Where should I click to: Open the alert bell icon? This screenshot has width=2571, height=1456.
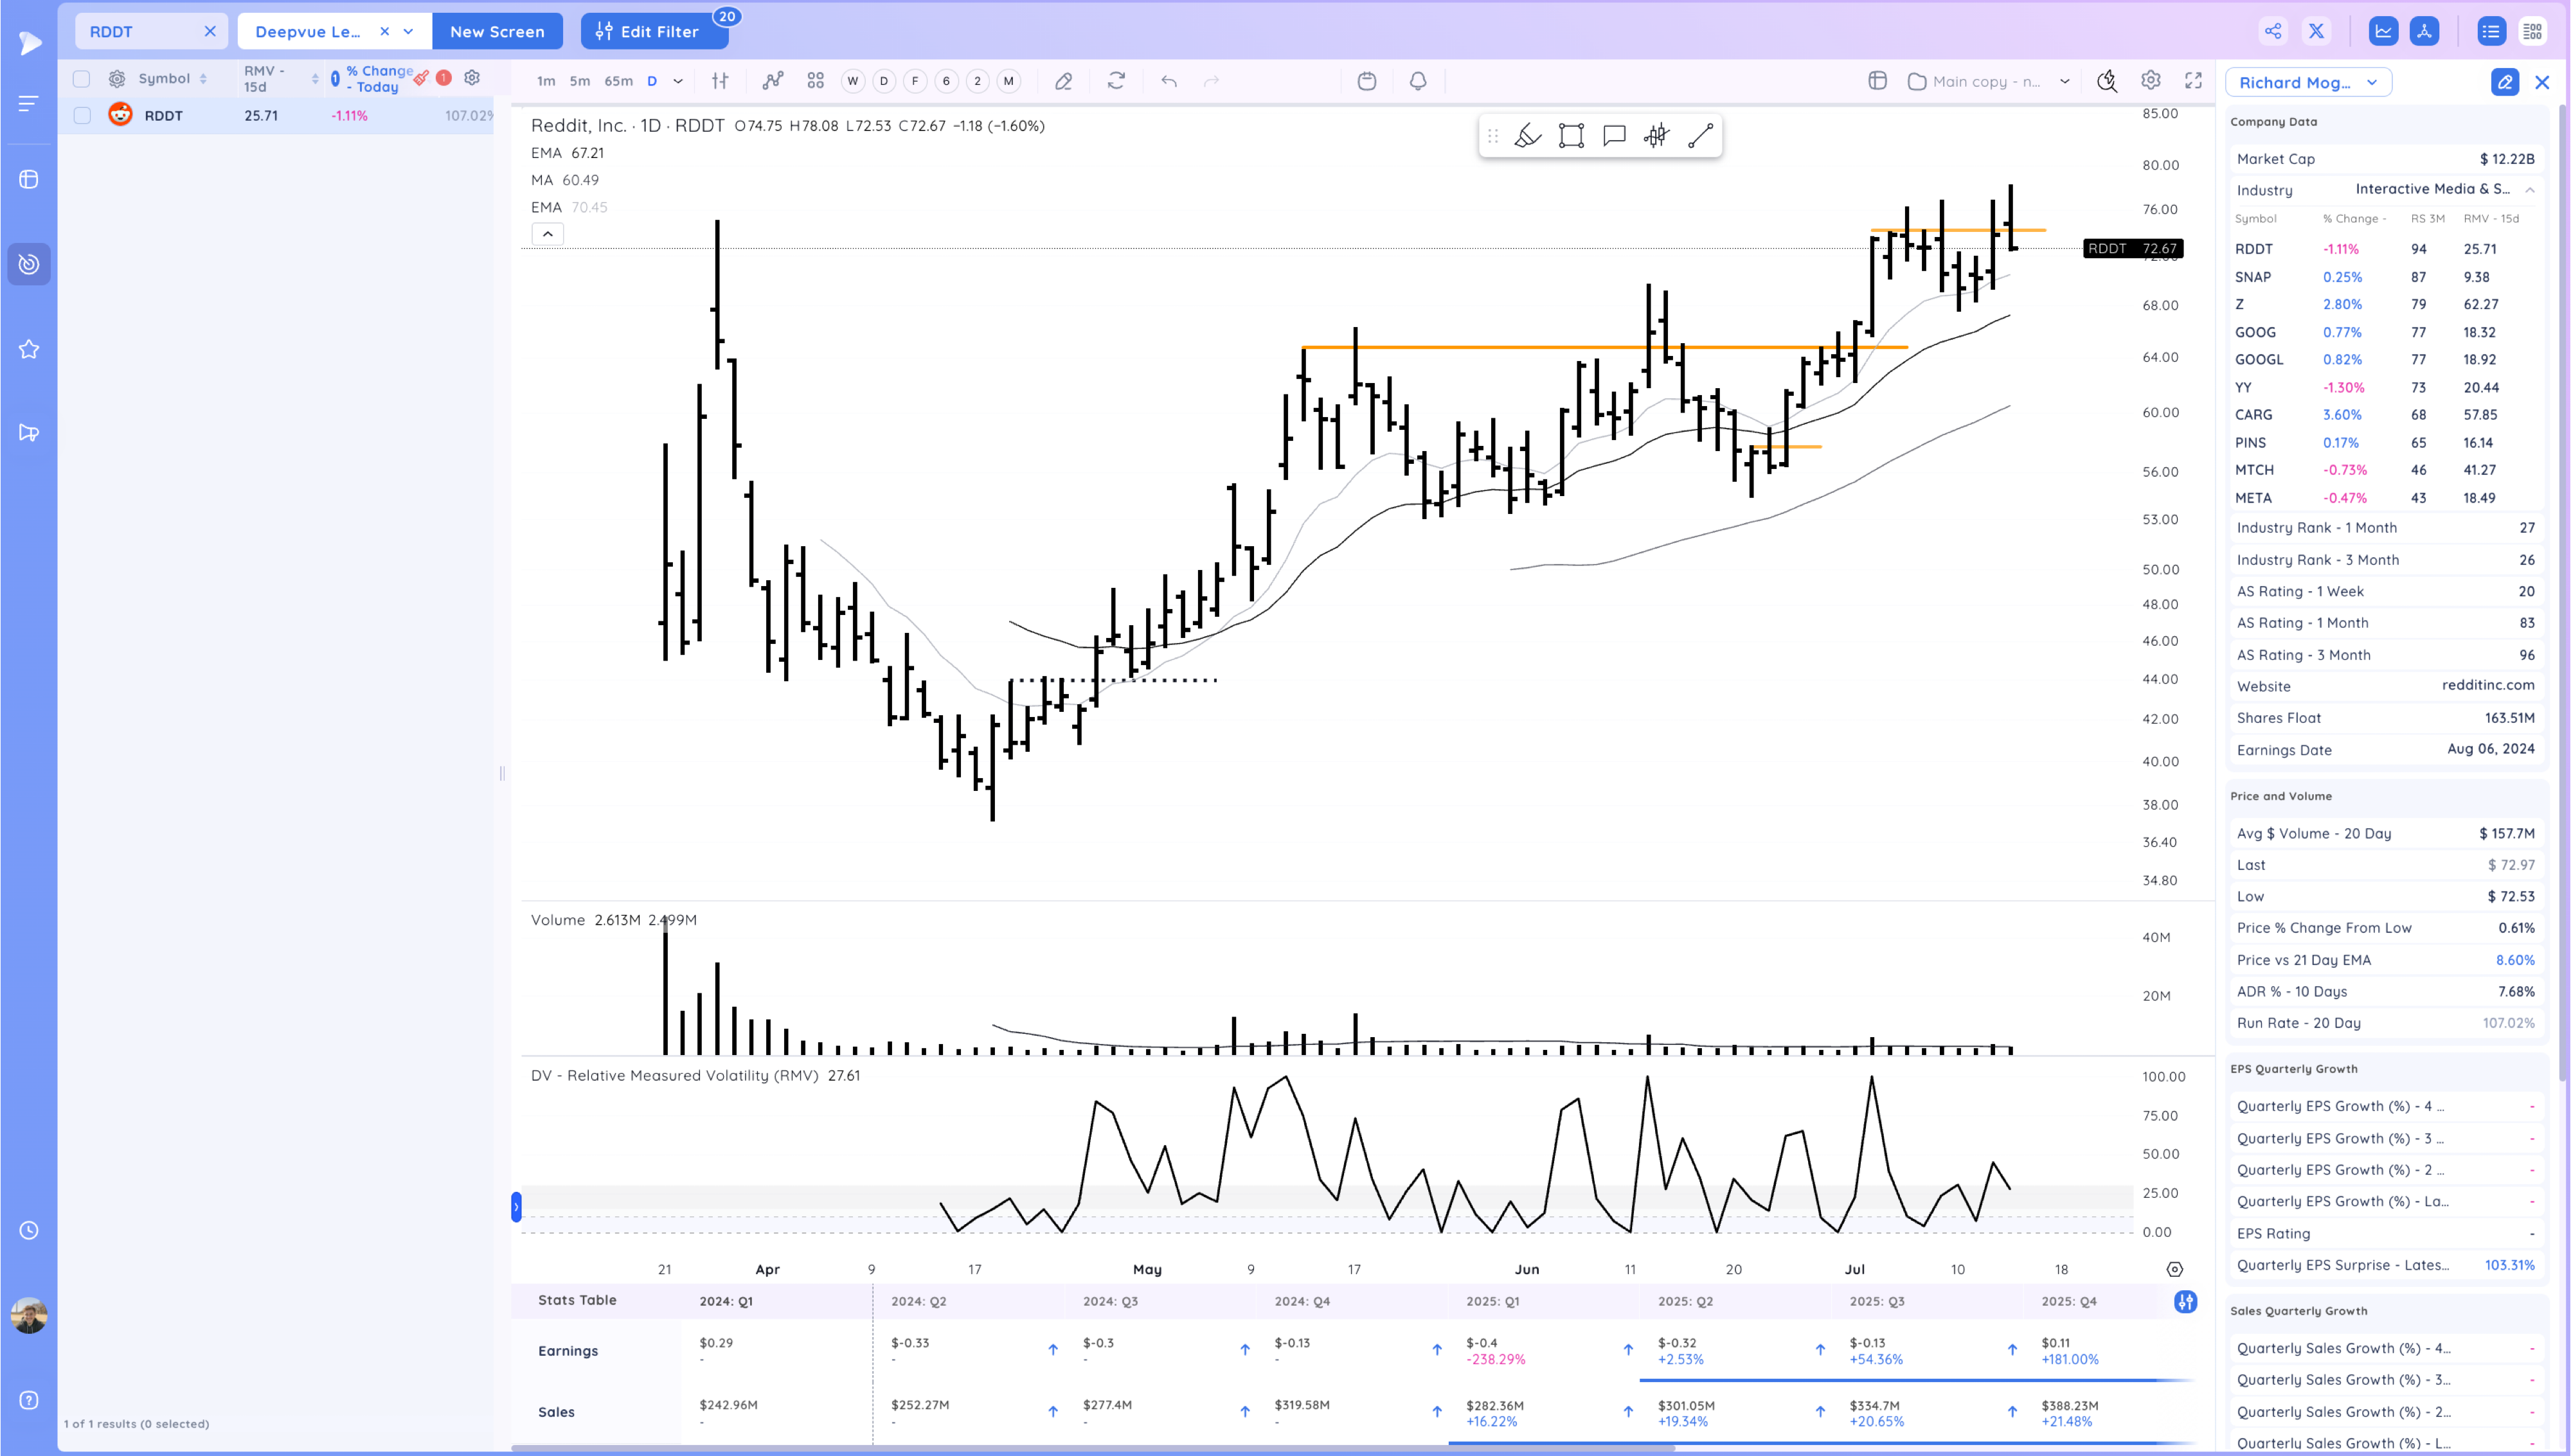coord(1417,81)
